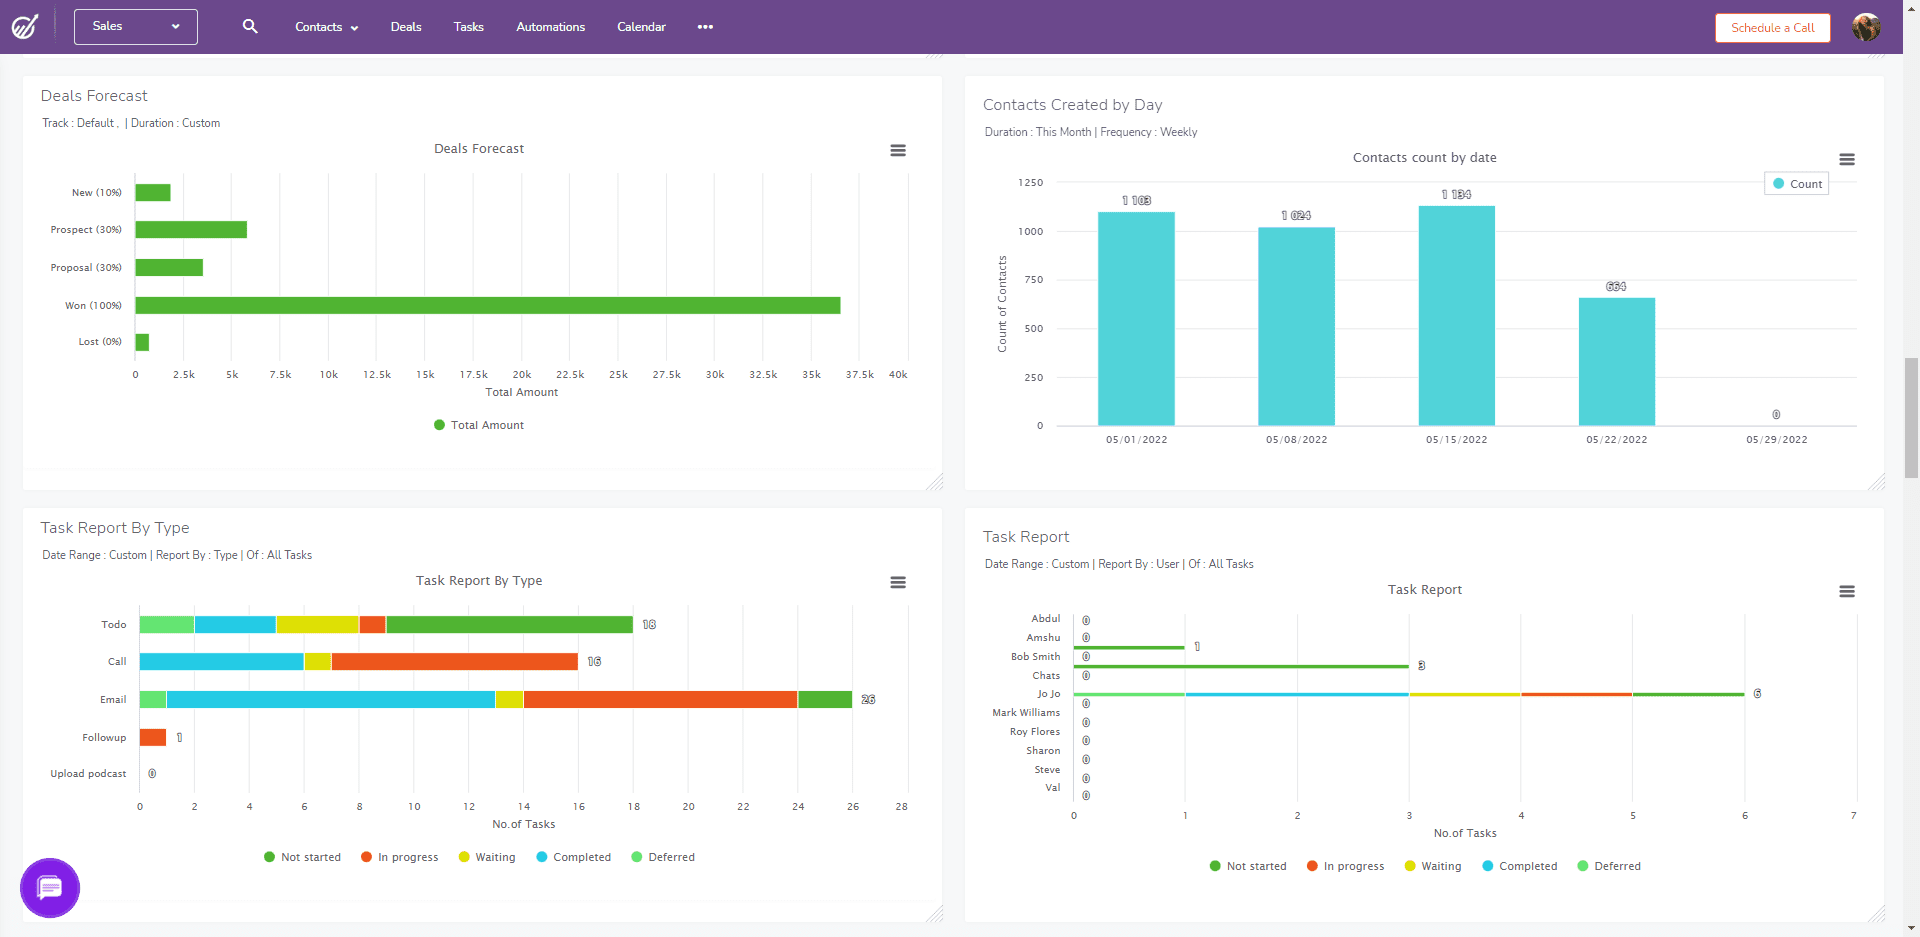
Task: Open the more options ellipsis menu
Action: (x=705, y=27)
